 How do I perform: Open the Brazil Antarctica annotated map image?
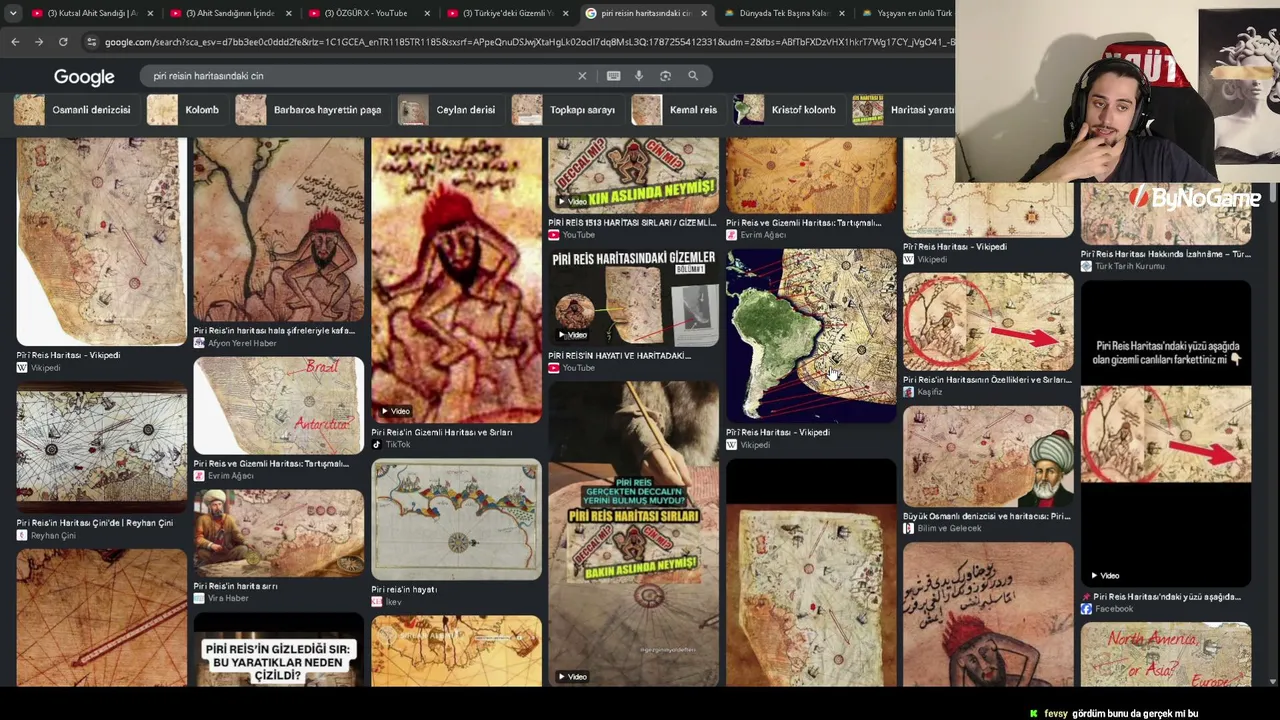(279, 406)
